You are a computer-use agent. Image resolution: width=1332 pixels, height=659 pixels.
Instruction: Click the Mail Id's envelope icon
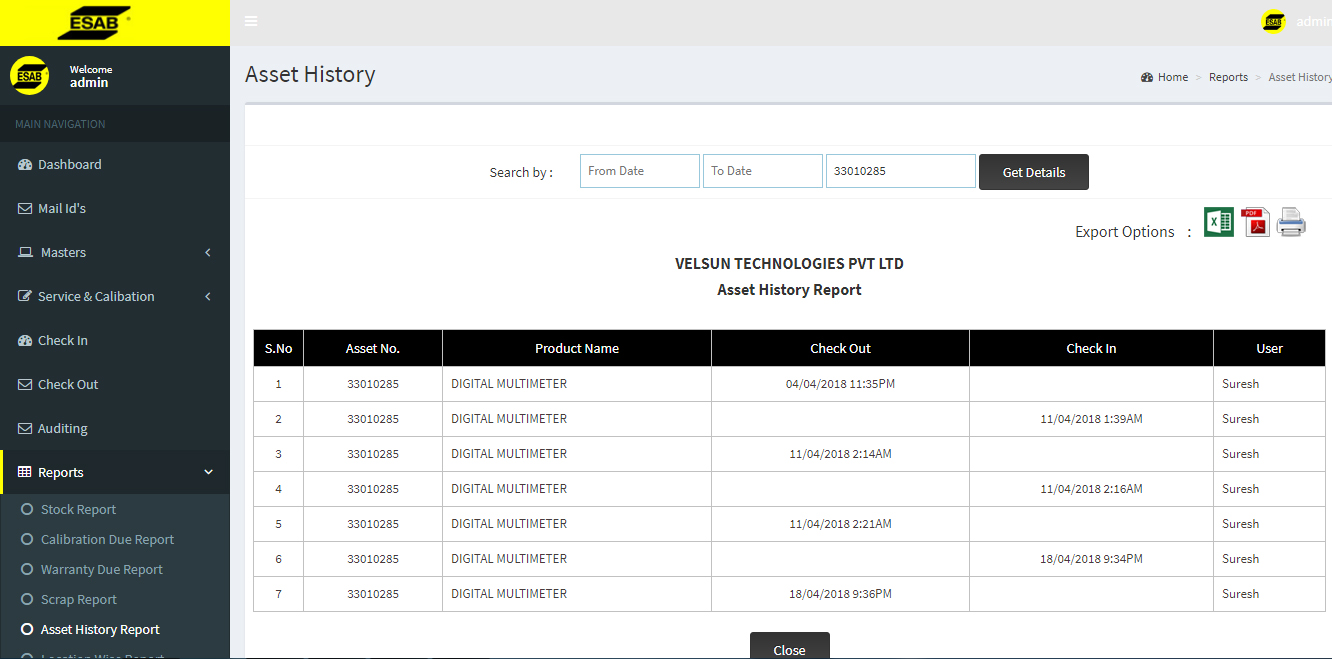coord(25,209)
